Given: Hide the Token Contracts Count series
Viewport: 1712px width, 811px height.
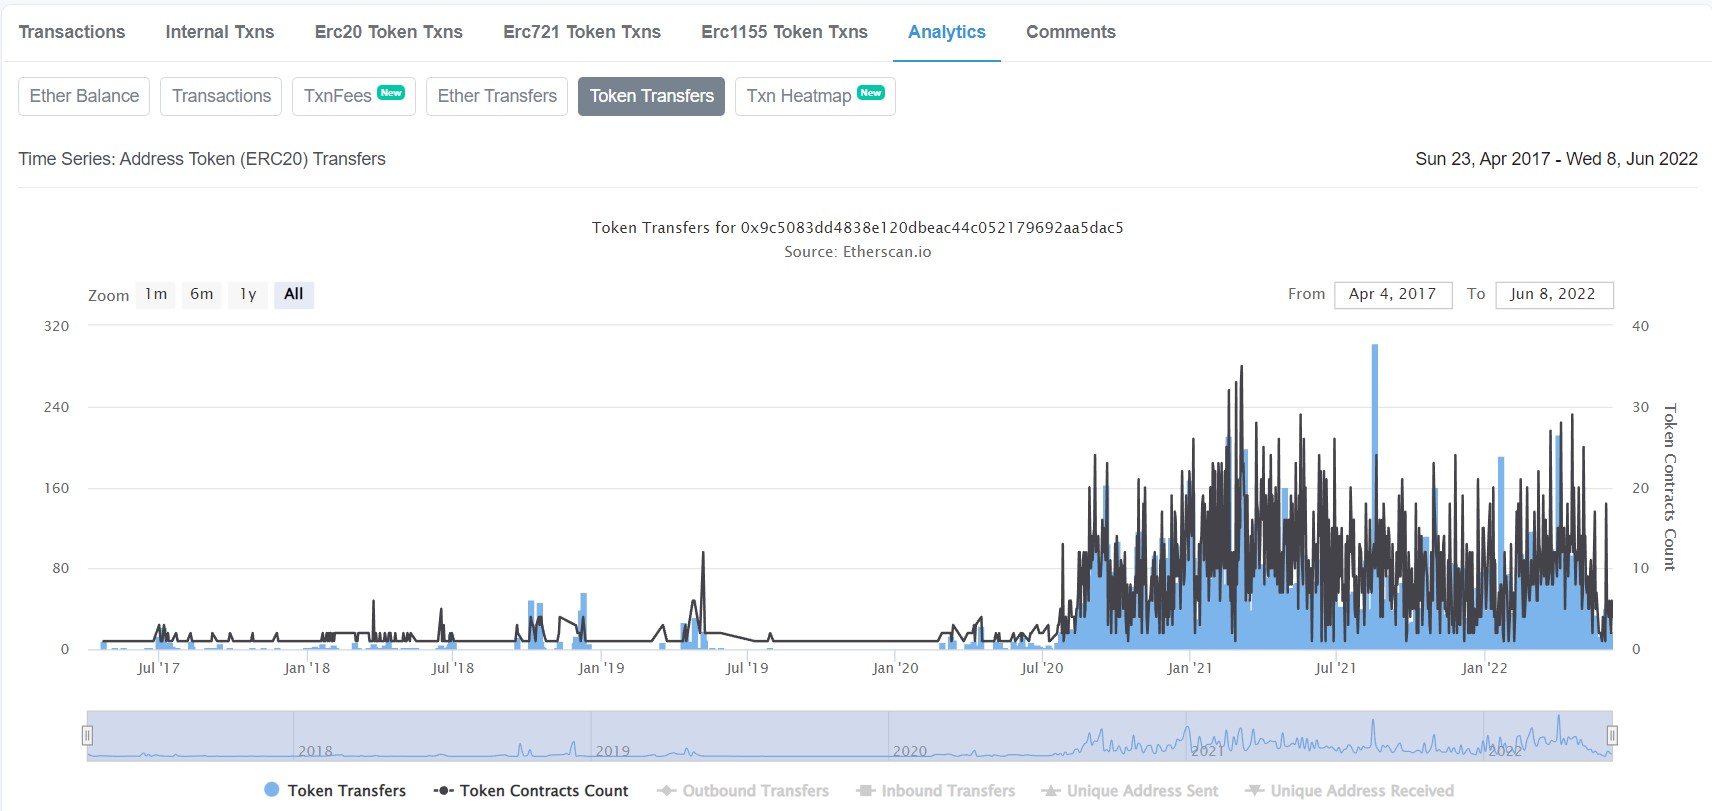Looking at the screenshot, I should [543, 790].
